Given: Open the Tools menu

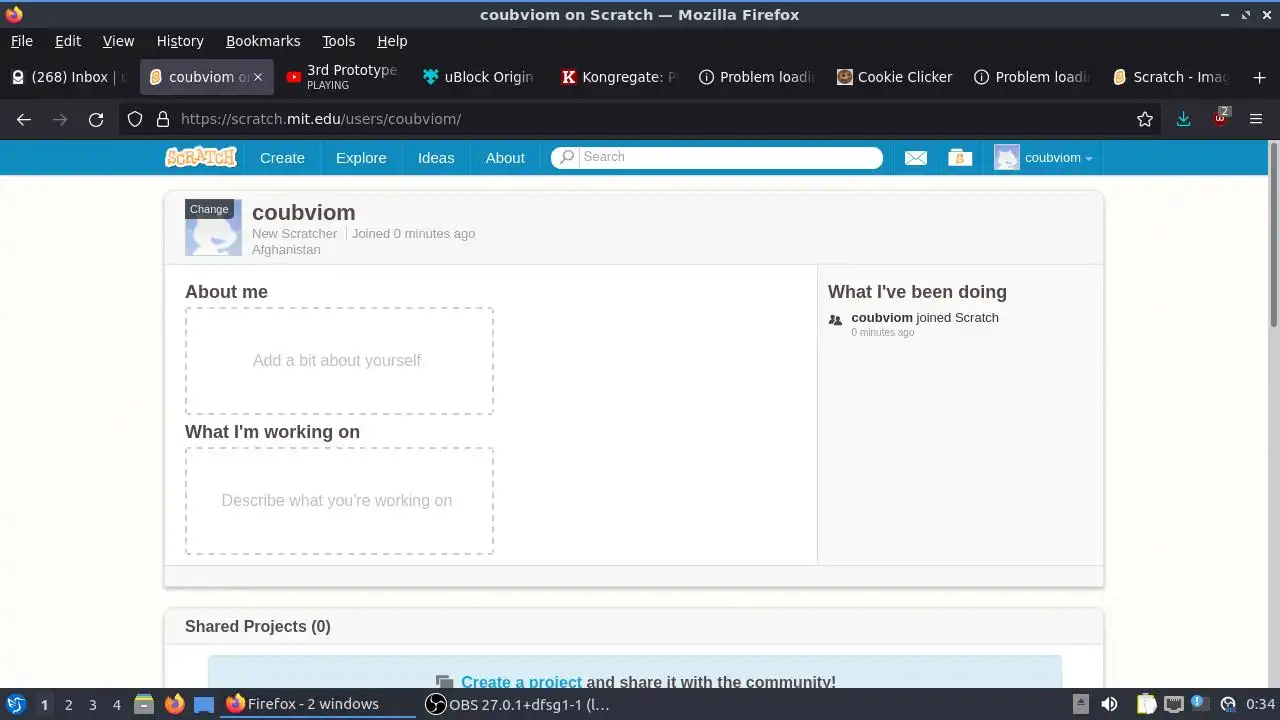Looking at the screenshot, I should pos(339,41).
